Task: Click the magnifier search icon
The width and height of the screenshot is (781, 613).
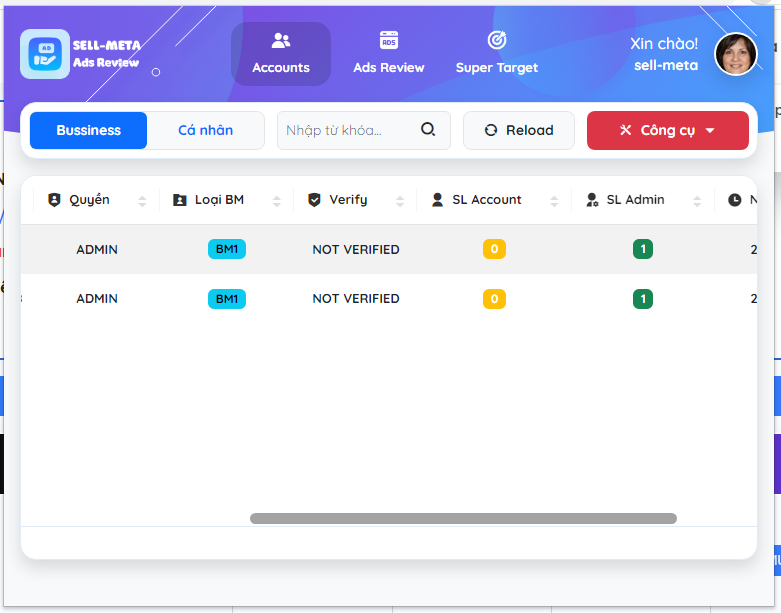Action: [428, 130]
